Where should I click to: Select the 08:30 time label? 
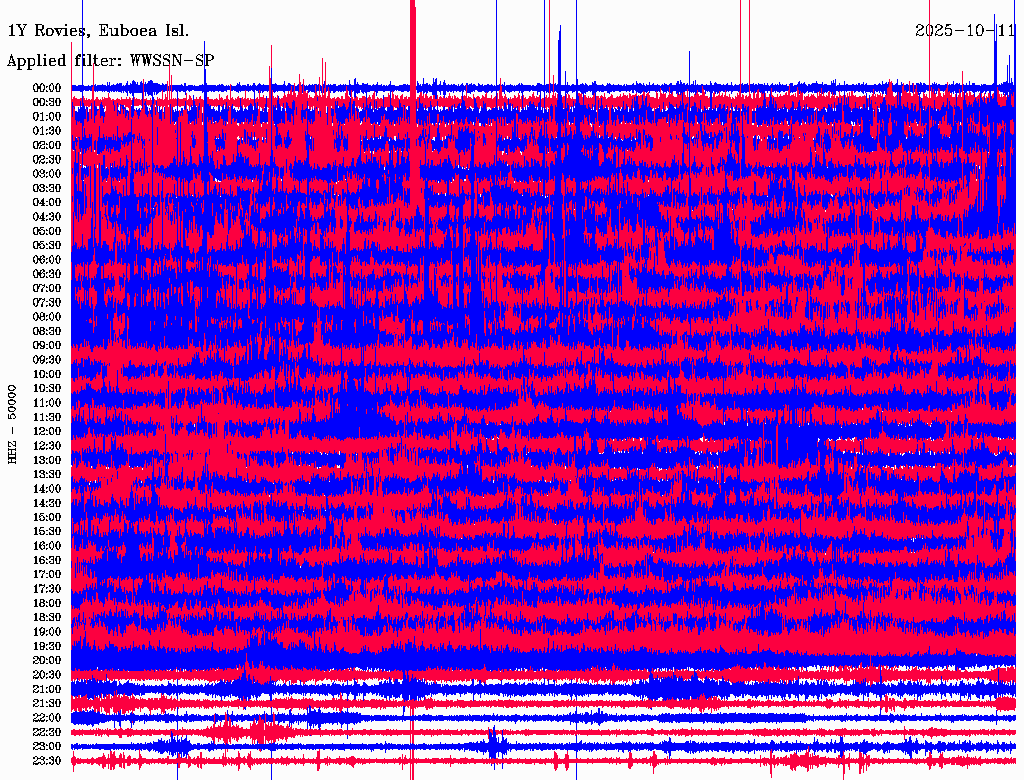tap(47, 332)
